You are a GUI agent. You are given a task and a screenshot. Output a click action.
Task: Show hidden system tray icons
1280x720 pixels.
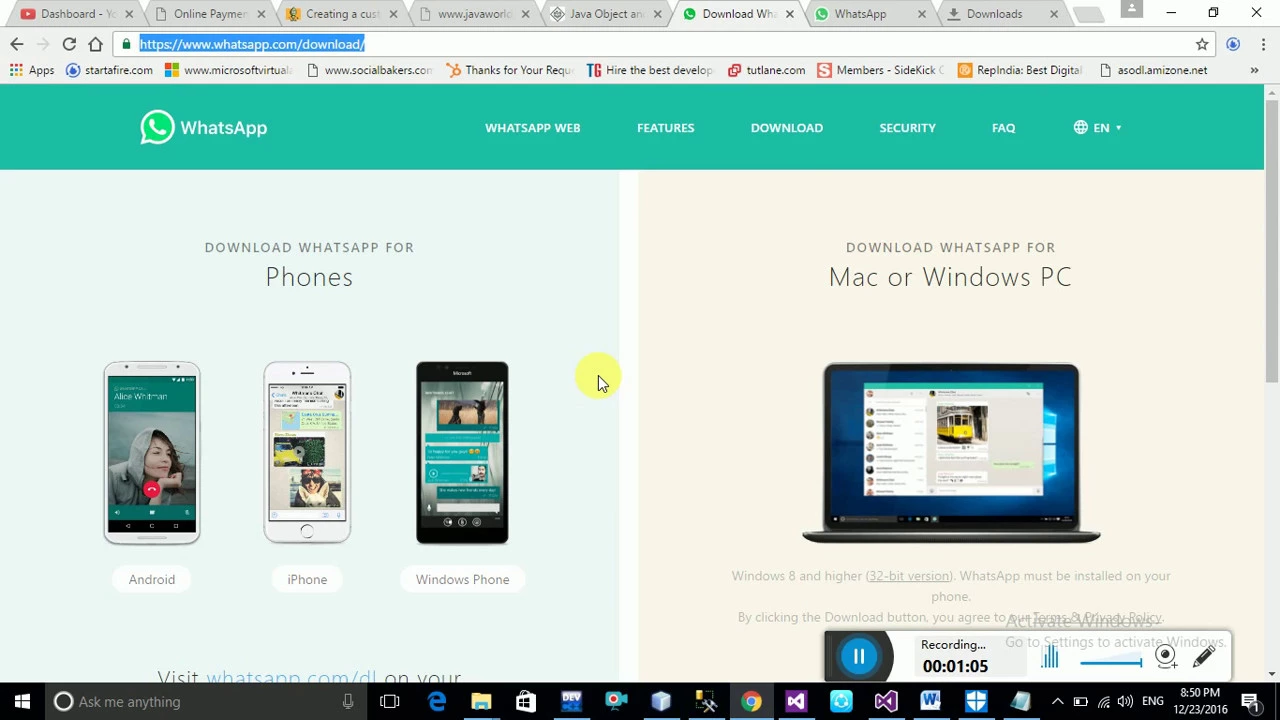(x=1057, y=702)
